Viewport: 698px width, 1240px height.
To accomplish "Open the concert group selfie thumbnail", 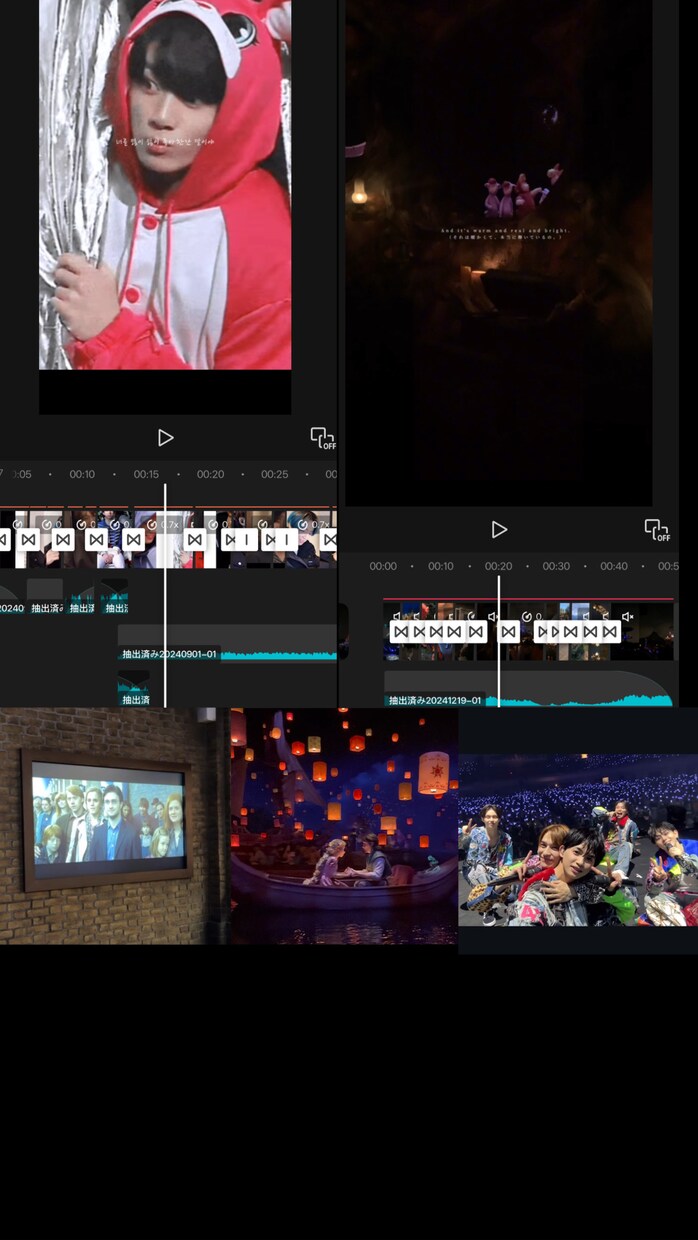I will tap(578, 840).
